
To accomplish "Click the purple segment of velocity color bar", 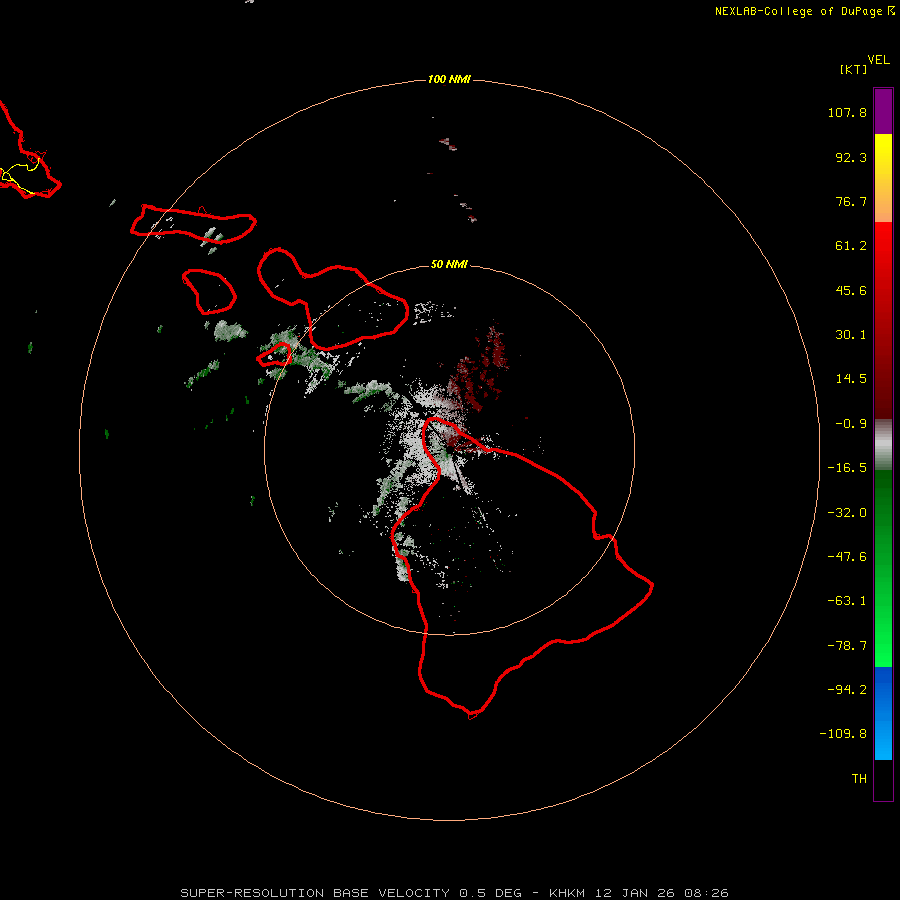I will (883, 111).
